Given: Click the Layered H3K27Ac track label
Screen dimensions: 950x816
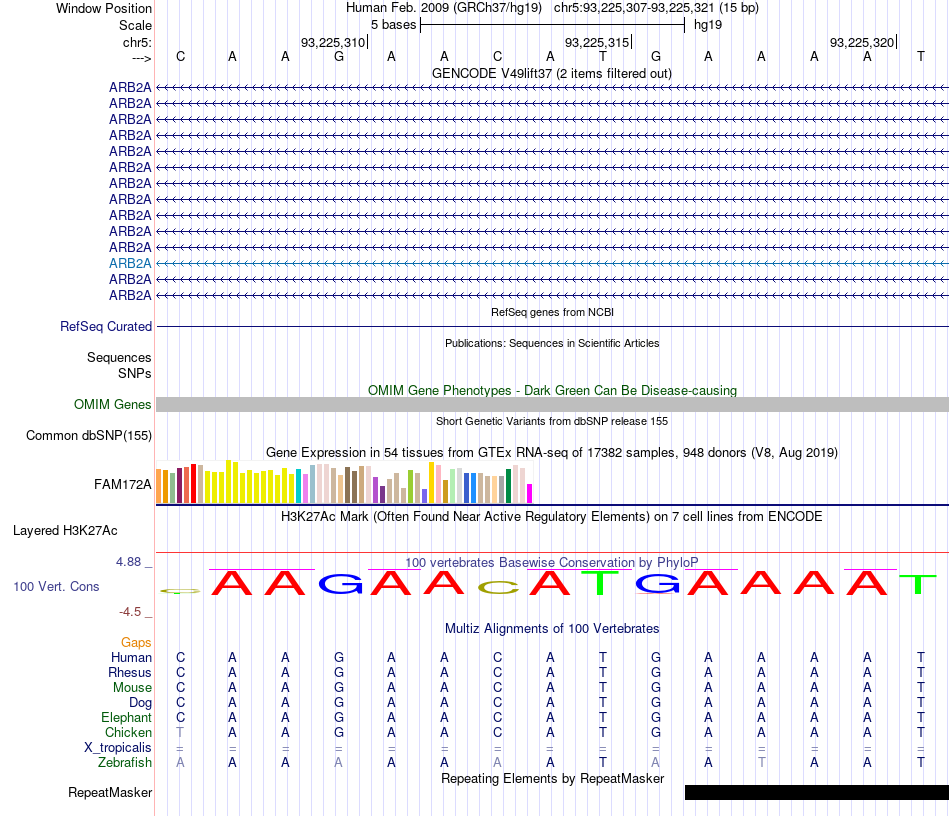Looking at the screenshot, I should click(x=65, y=531).
